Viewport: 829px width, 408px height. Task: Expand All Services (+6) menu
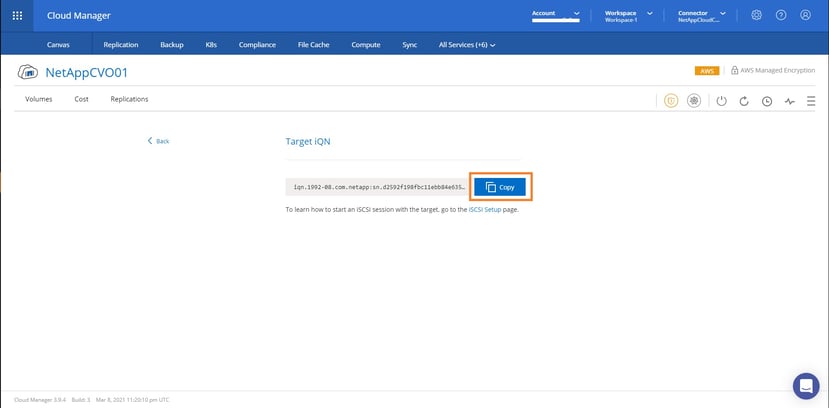pyautogui.click(x=468, y=45)
